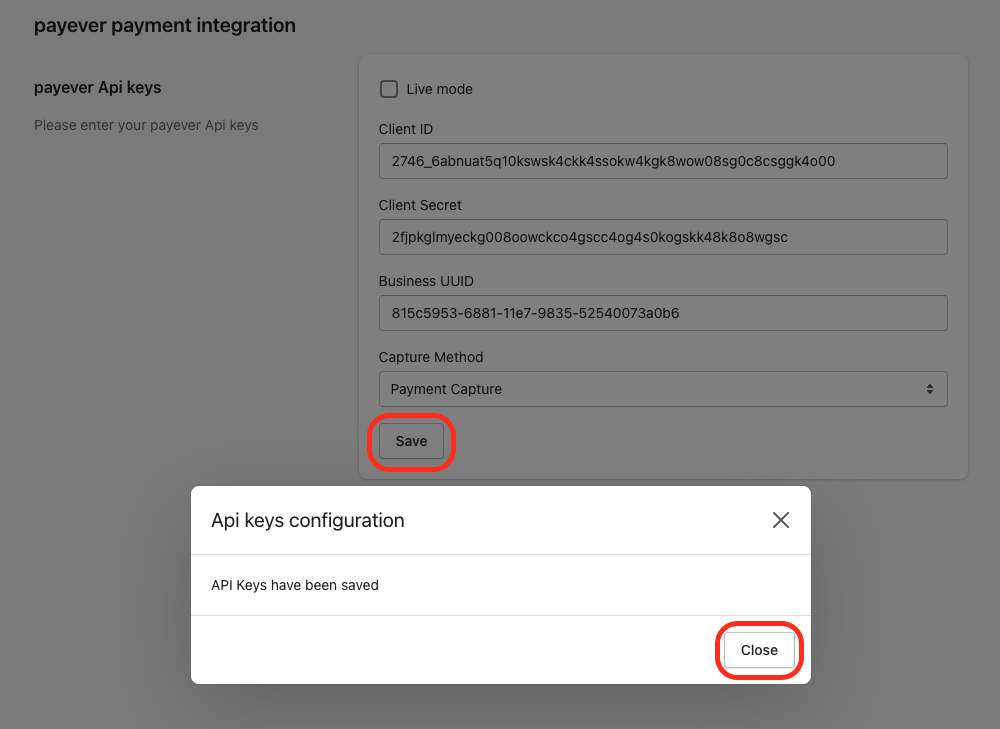The image size is (1000, 729).
Task: Open the Capture Method dropdown
Action: coord(663,389)
